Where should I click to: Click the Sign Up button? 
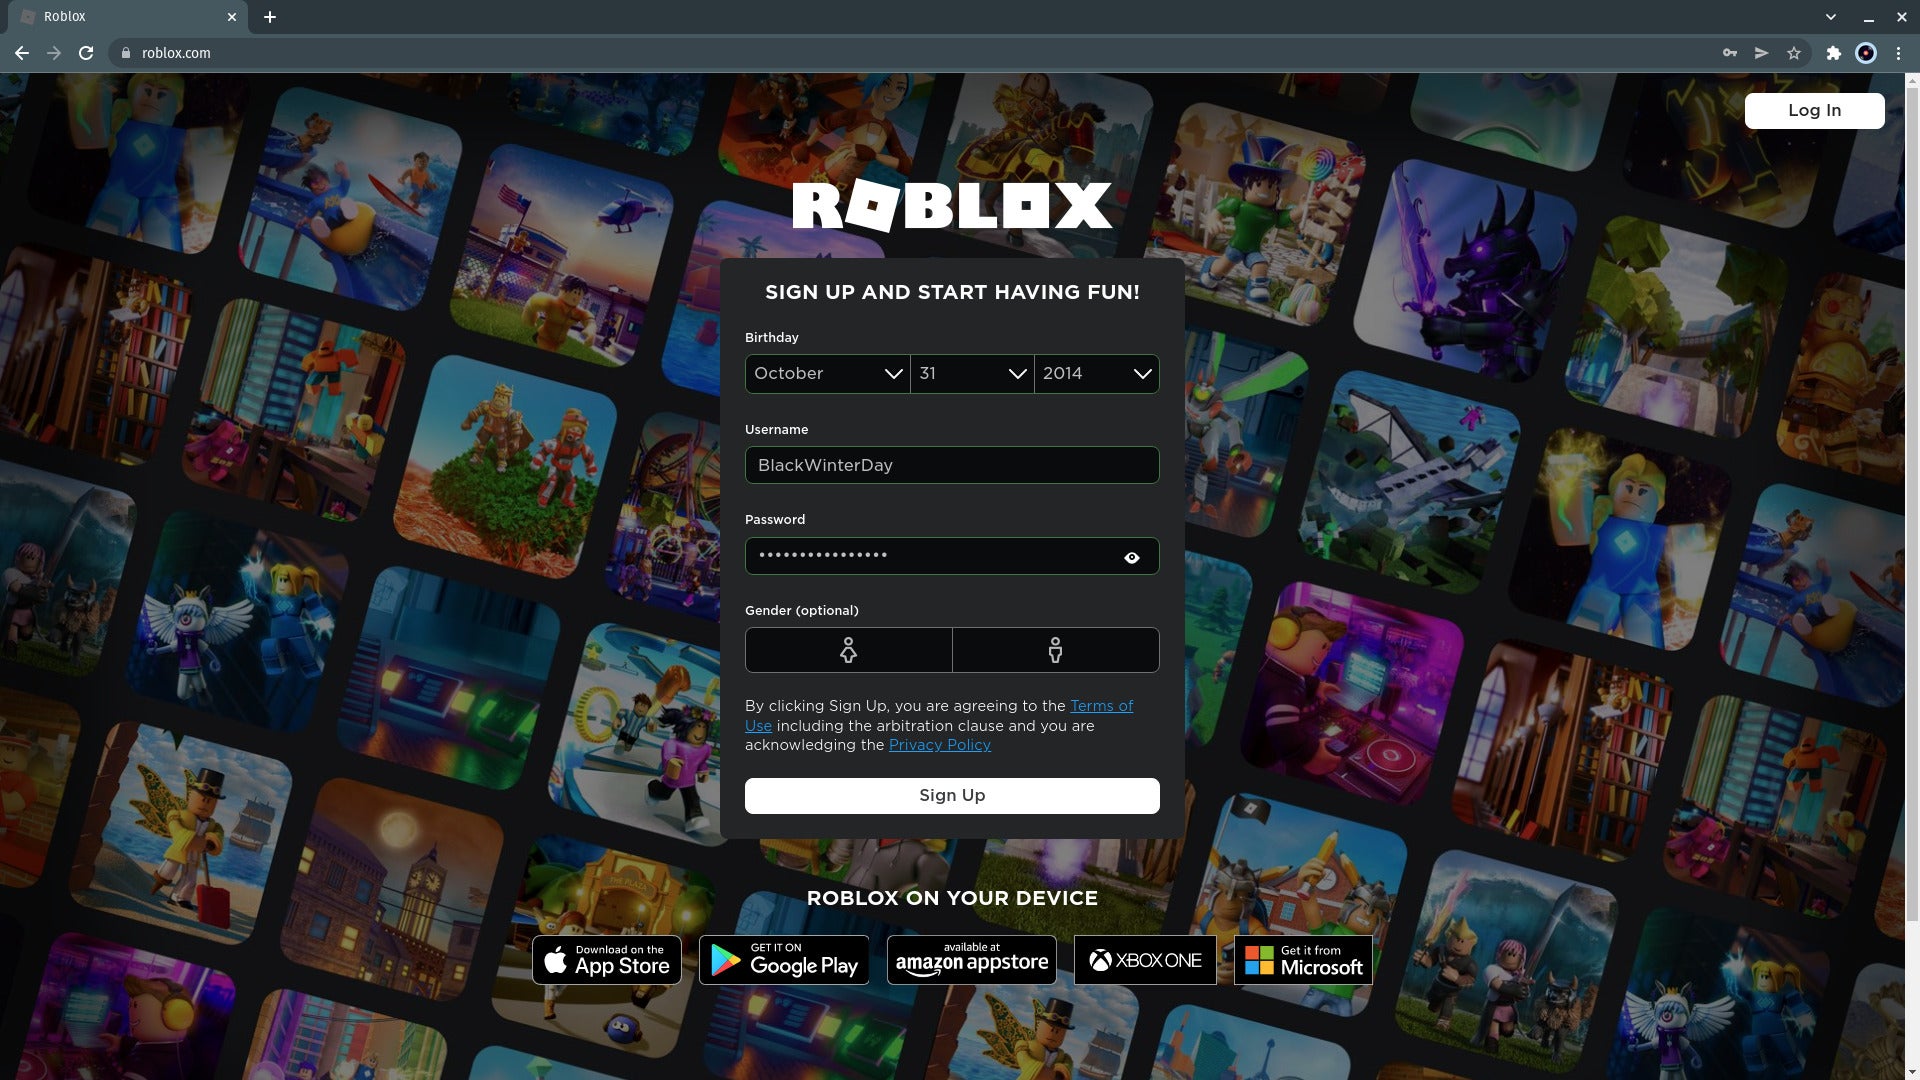tap(952, 796)
